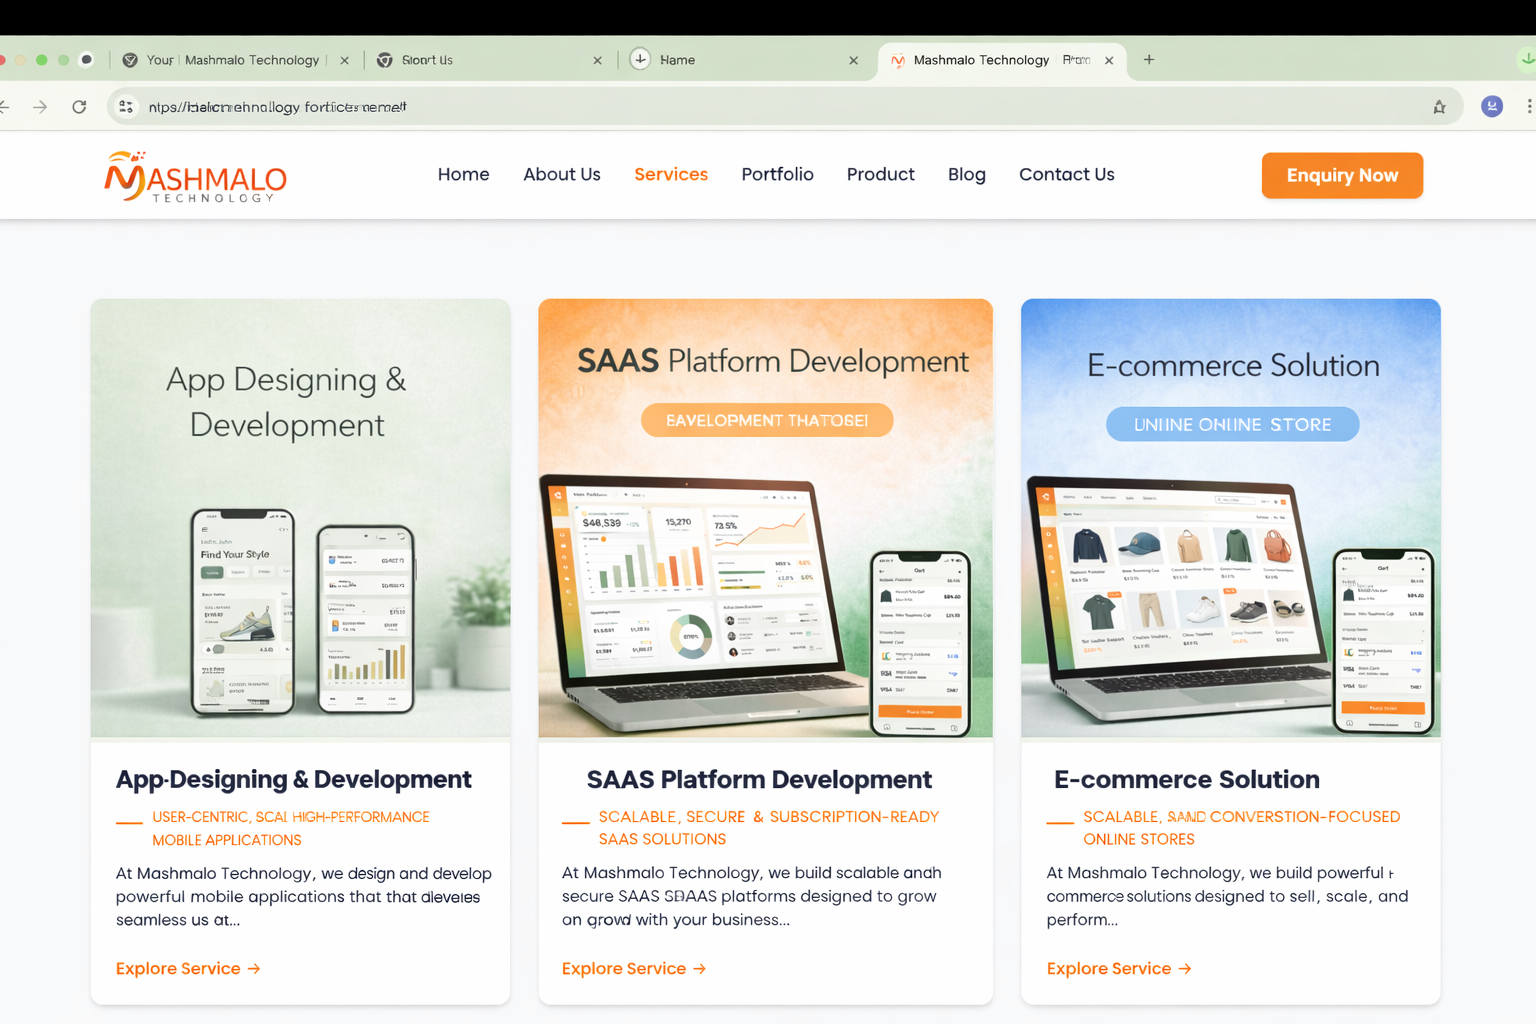Explore the SAAS Platform Development service
This screenshot has width=1536, height=1024.
633,968
